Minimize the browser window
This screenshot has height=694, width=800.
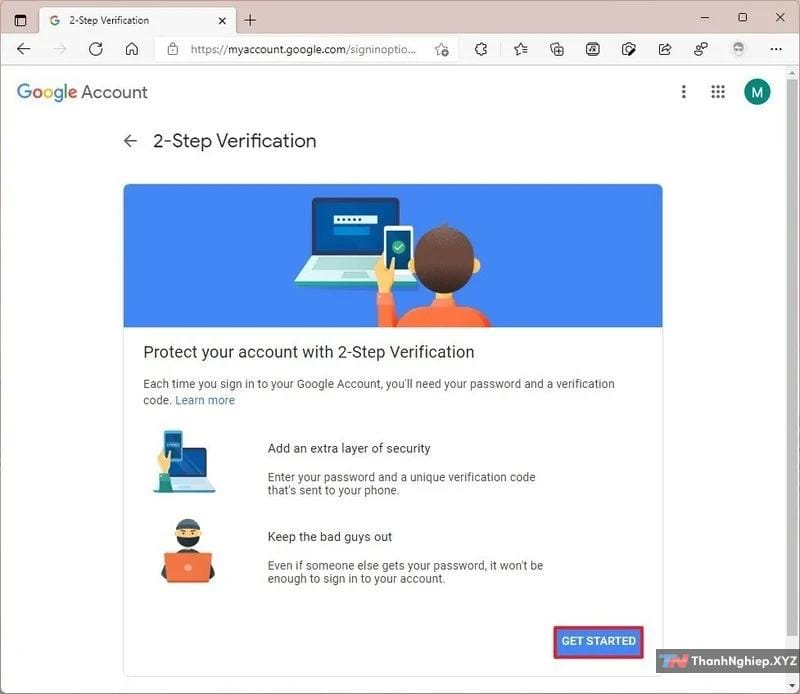705,18
